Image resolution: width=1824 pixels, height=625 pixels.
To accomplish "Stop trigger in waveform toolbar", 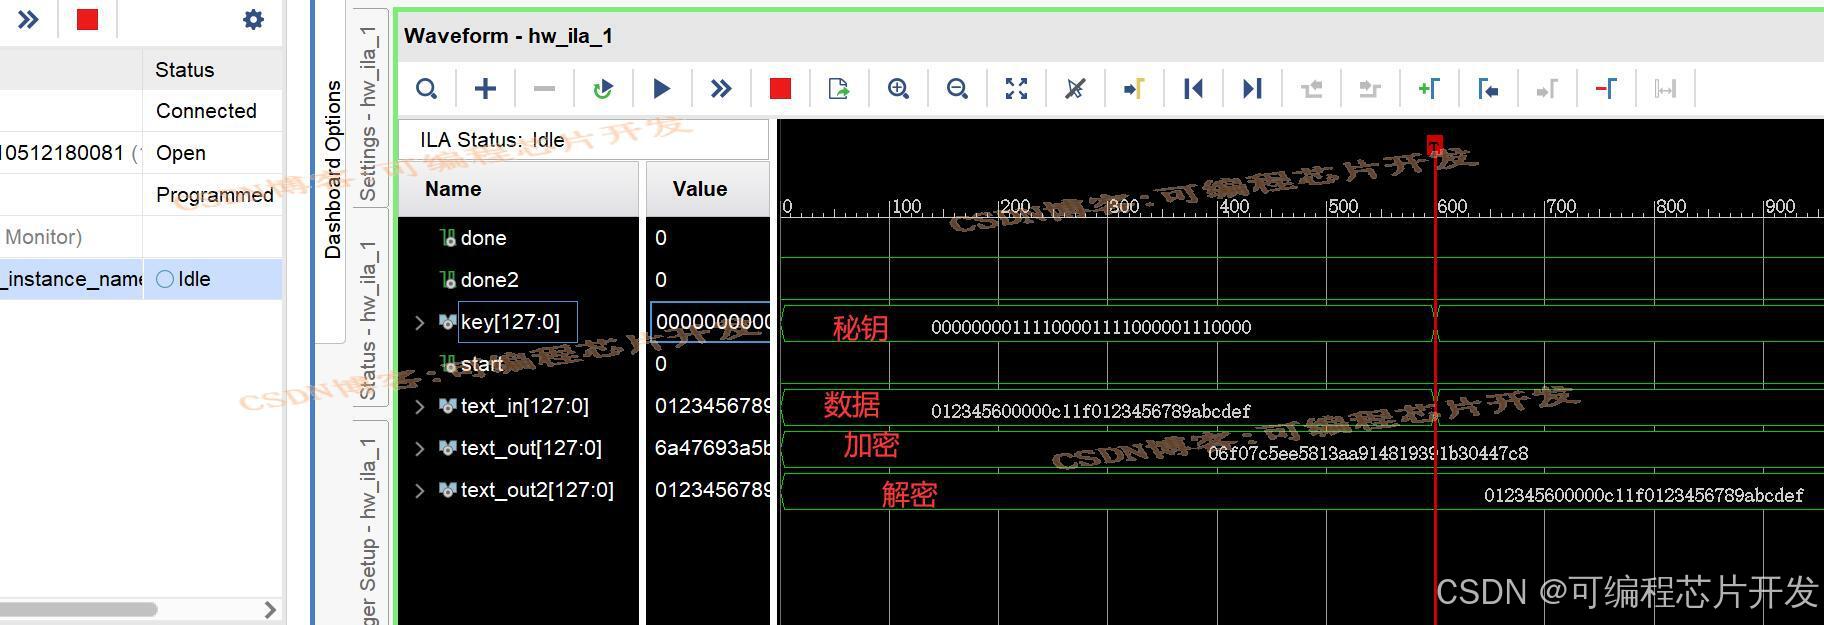I will pos(780,89).
